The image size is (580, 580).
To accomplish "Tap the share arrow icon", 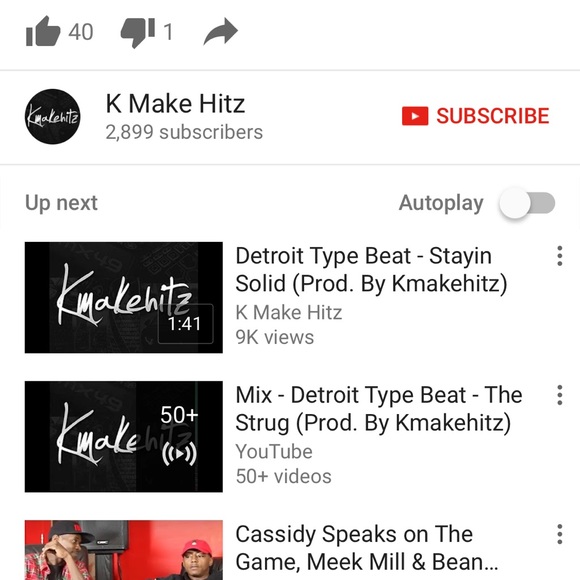I will tap(221, 32).
